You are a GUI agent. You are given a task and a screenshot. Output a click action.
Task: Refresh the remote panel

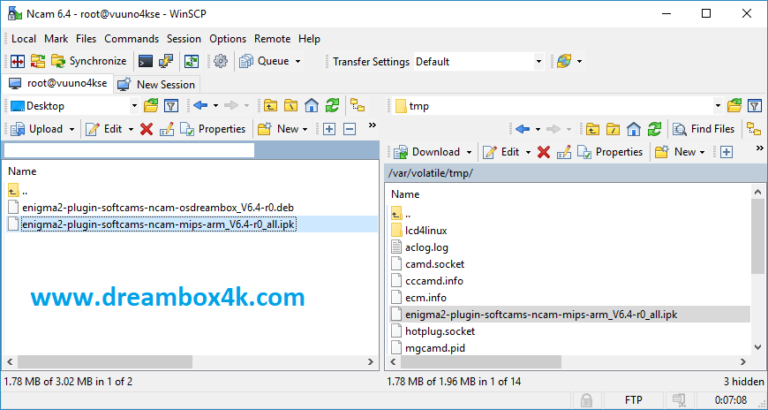tap(654, 129)
